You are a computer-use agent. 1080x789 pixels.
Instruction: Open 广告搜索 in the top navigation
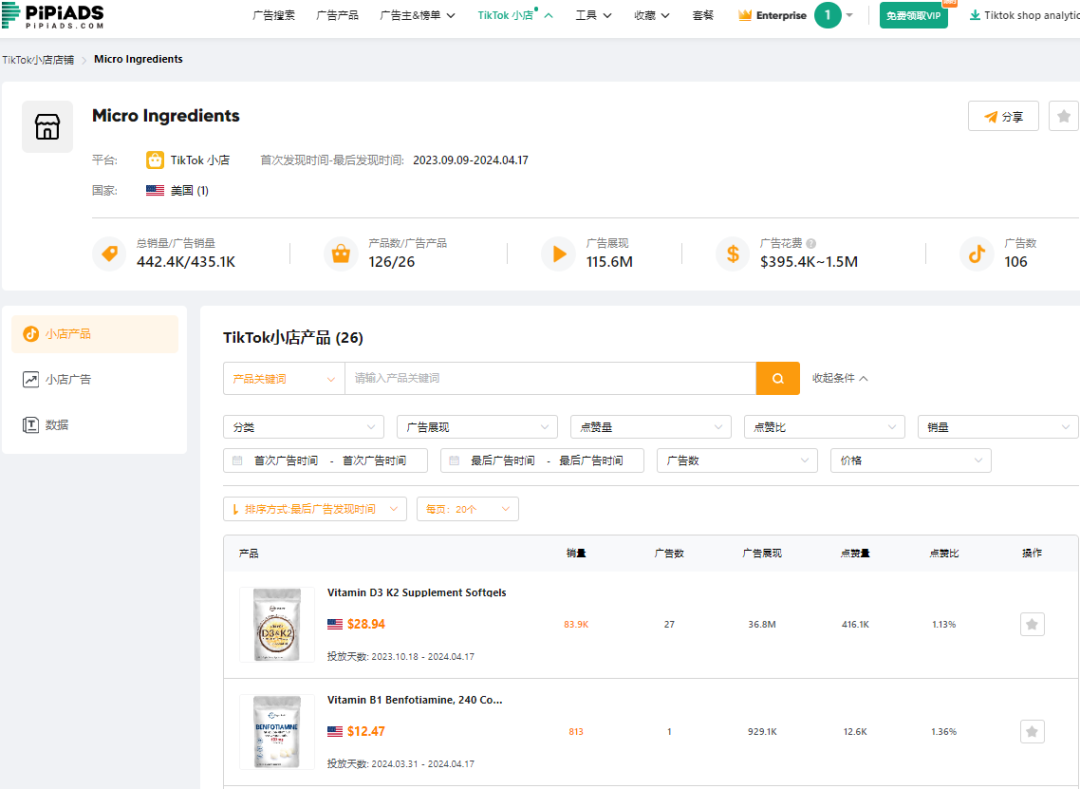coord(273,15)
